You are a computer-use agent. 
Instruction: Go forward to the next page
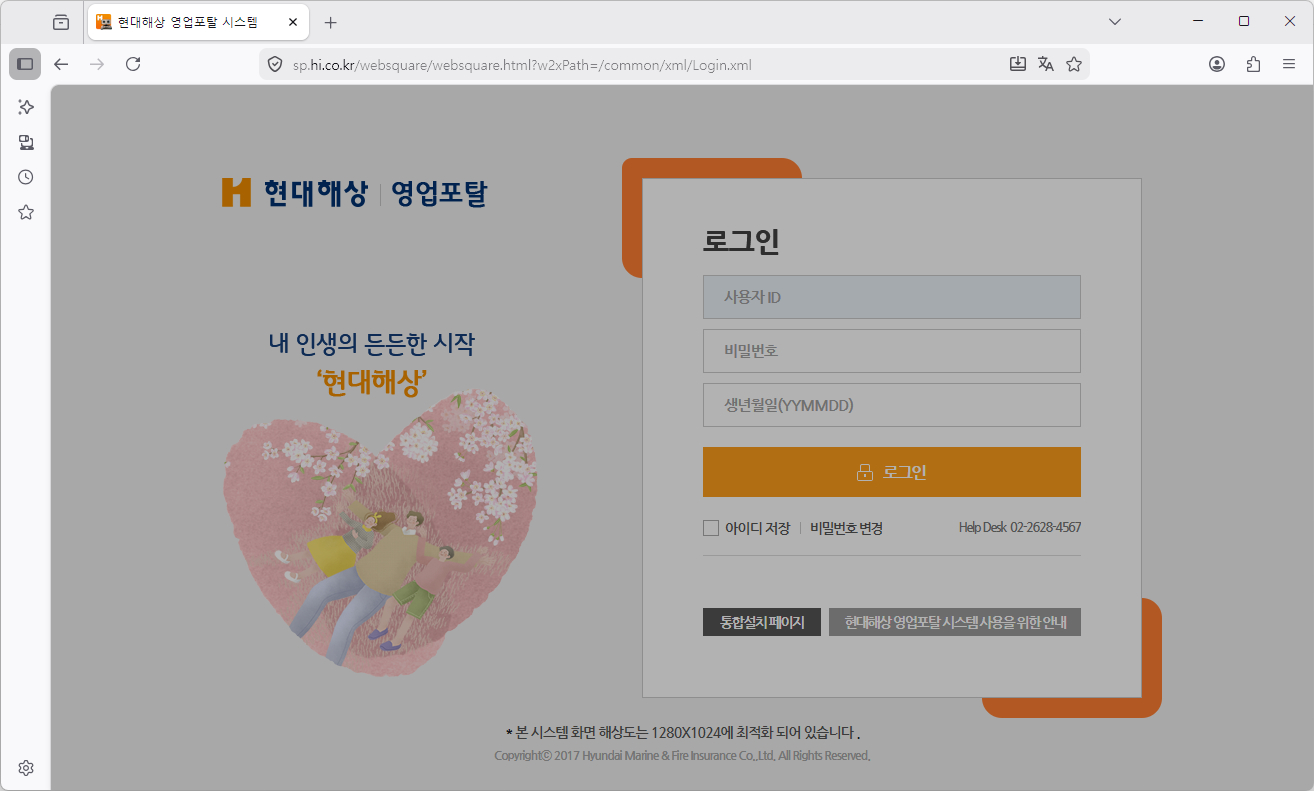click(x=97, y=64)
